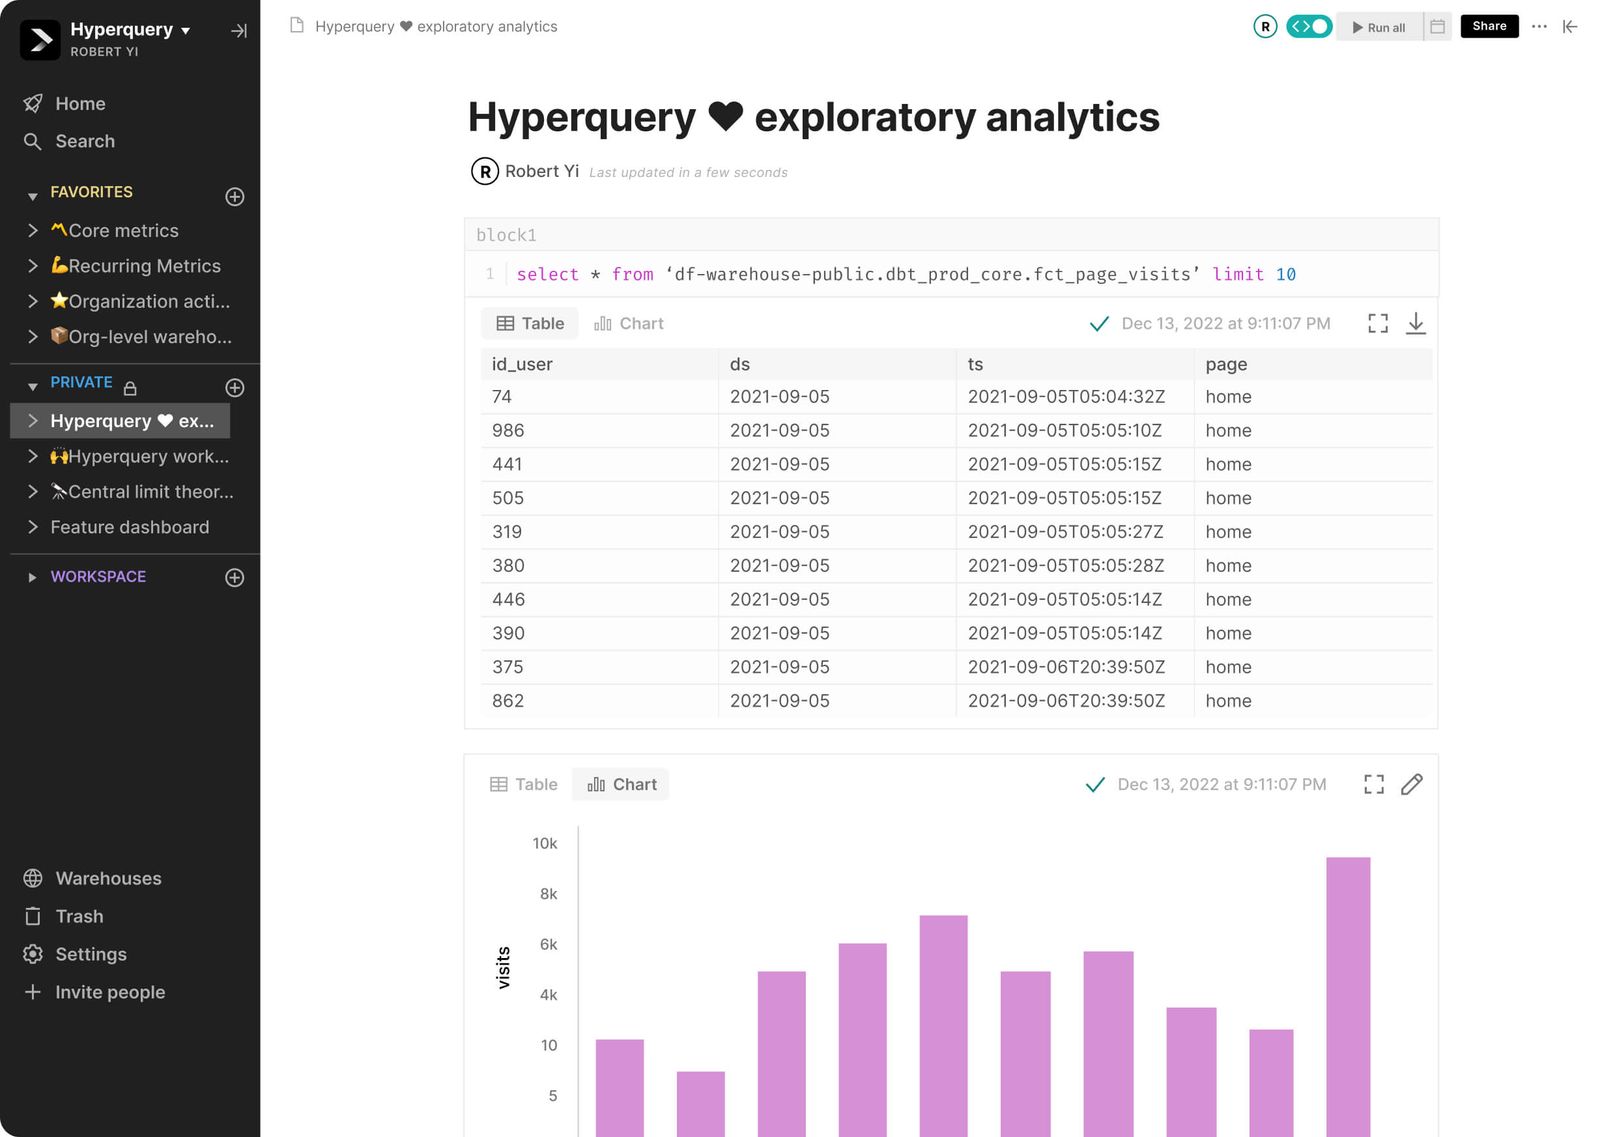The height and width of the screenshot is (1137, 1600).
Task: Download the query results
Action: click(1416, 323)
